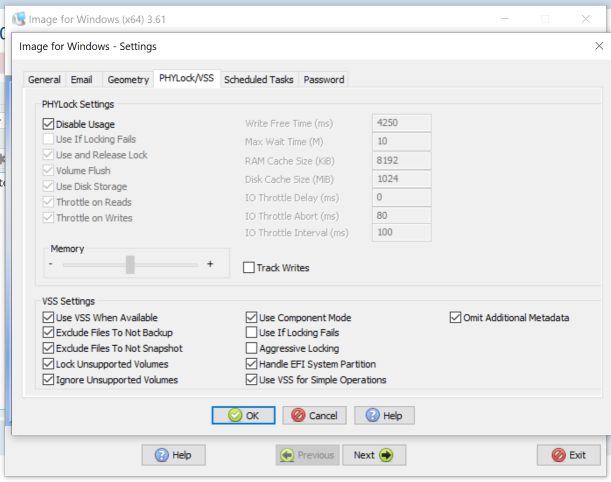Open the Geometry tab

[128, 79]
